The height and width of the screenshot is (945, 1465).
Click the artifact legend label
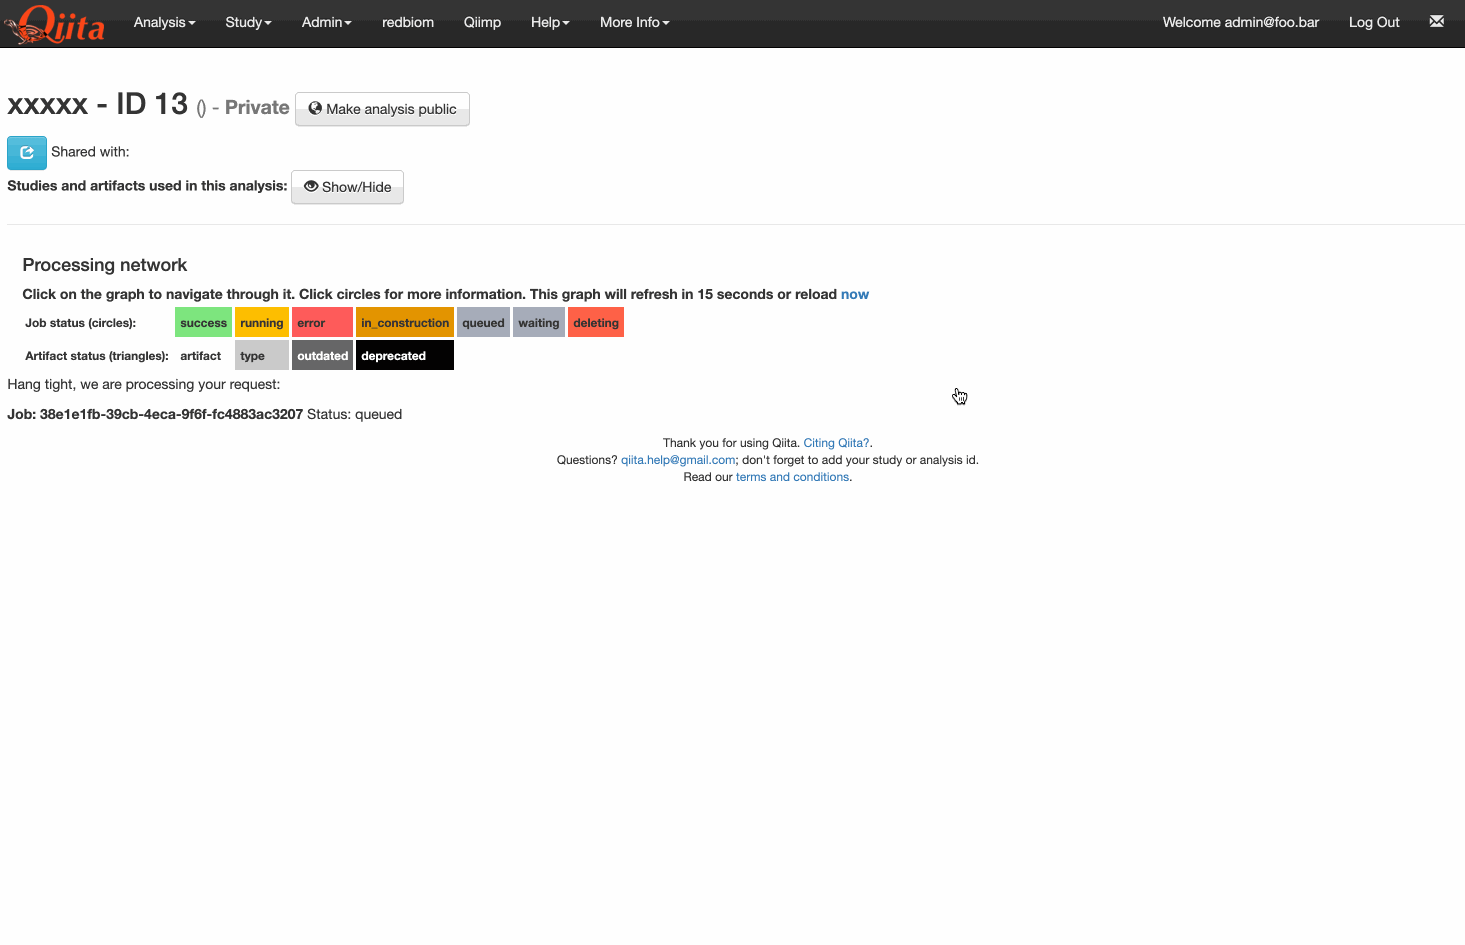(x=201, y=356)
